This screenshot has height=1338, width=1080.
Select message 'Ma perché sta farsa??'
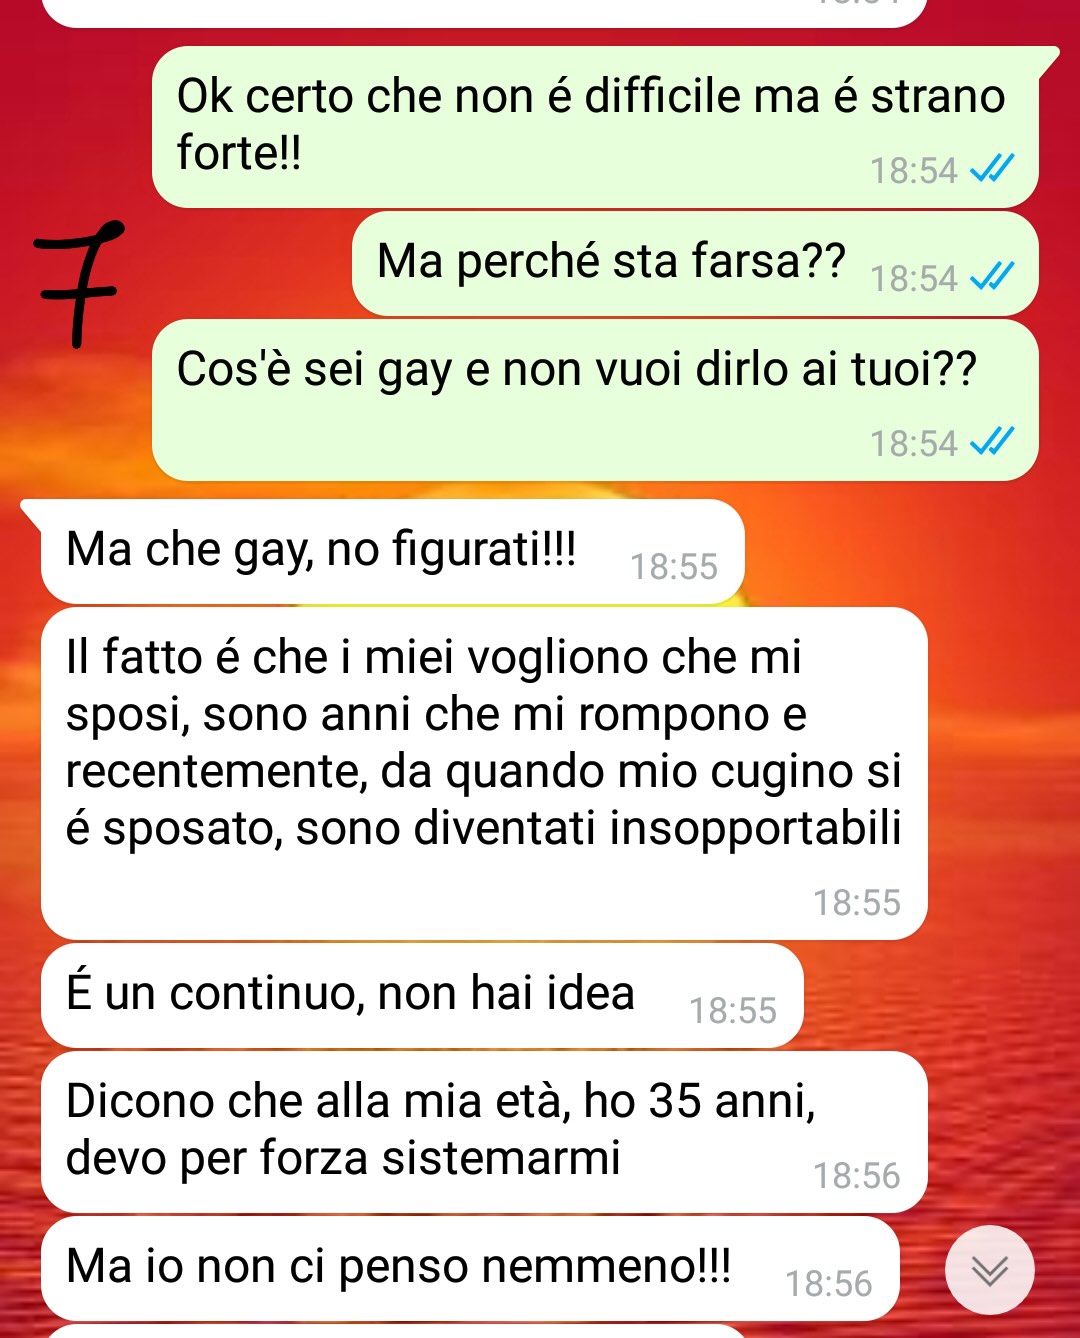(695, 263)
